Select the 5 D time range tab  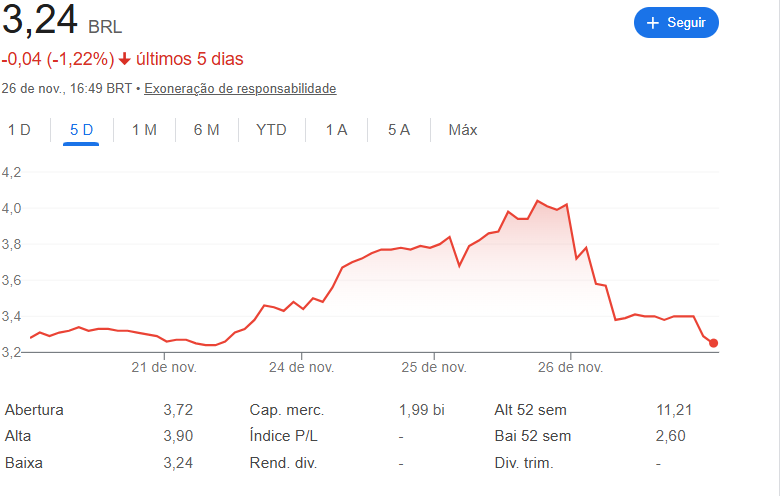point(81,130)
